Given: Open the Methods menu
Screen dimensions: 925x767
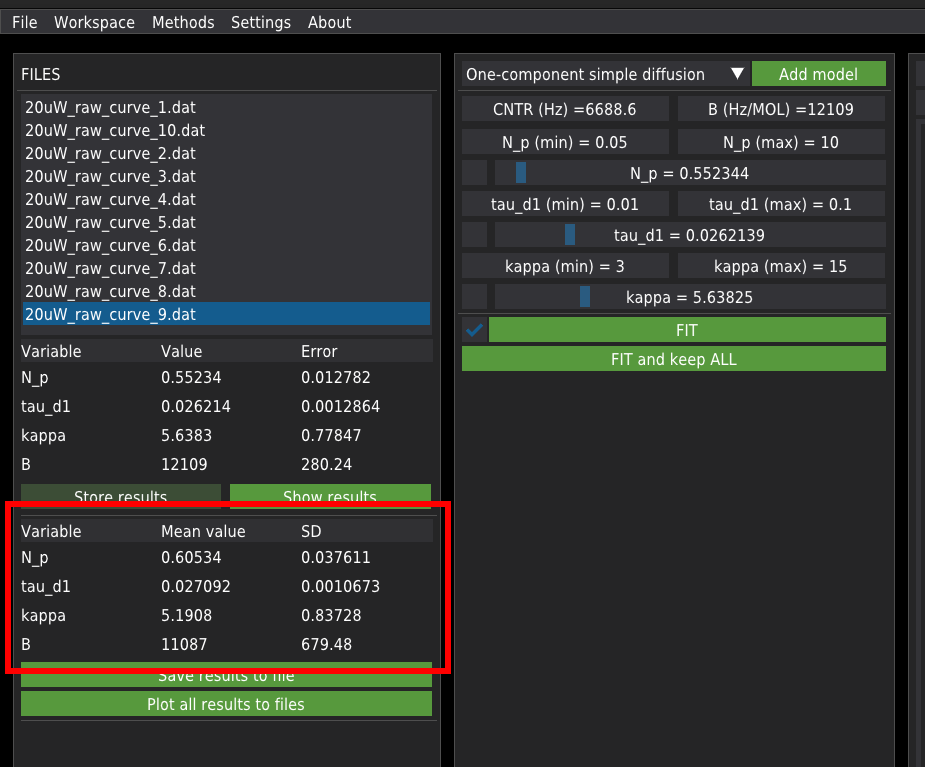Looking at the screenshot, I should tap(183, 22).
